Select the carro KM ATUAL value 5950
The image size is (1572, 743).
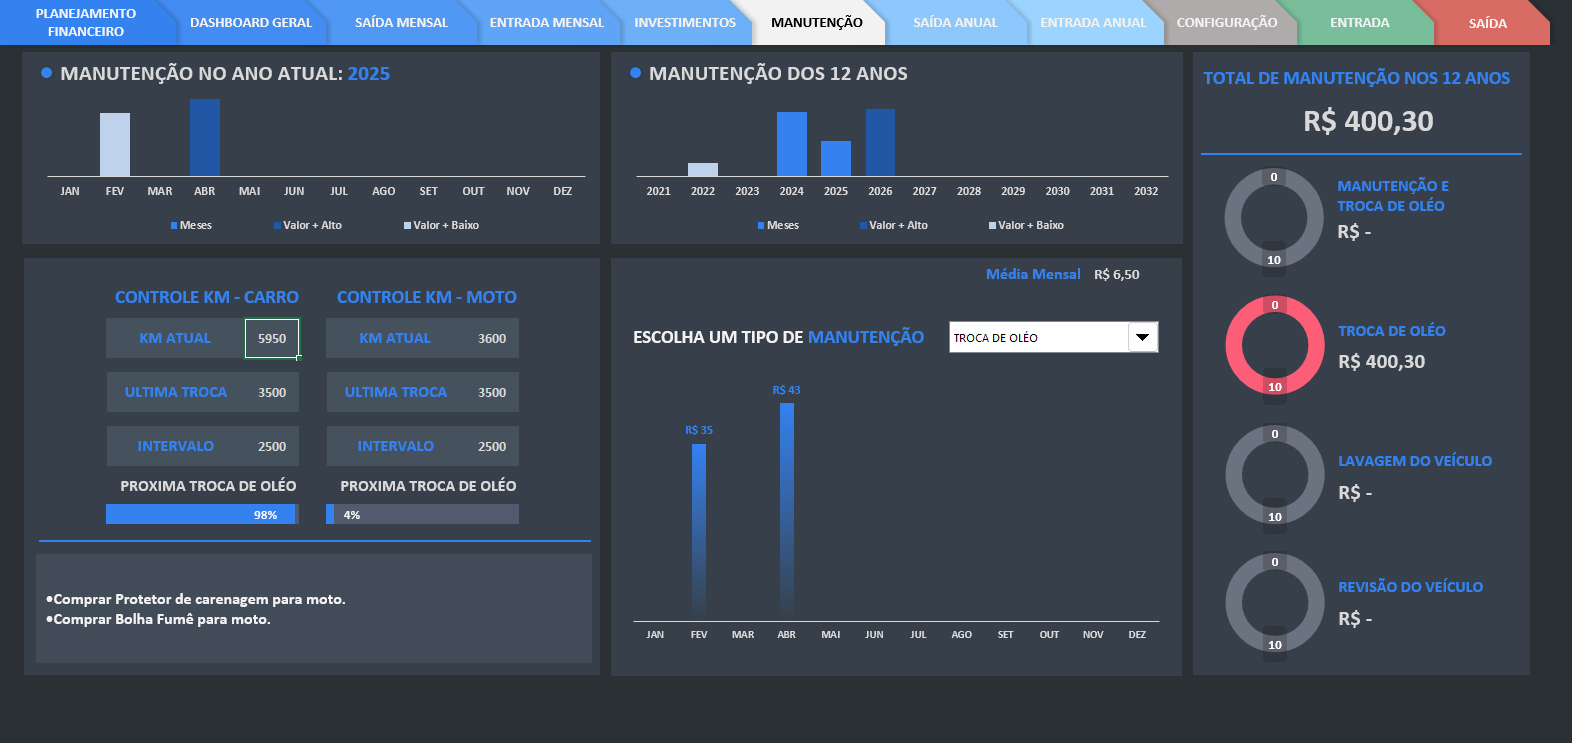(x=272, y=338)
